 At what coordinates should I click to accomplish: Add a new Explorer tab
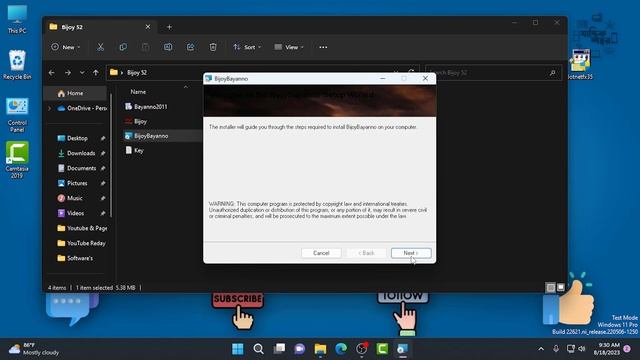pos(169,27)
